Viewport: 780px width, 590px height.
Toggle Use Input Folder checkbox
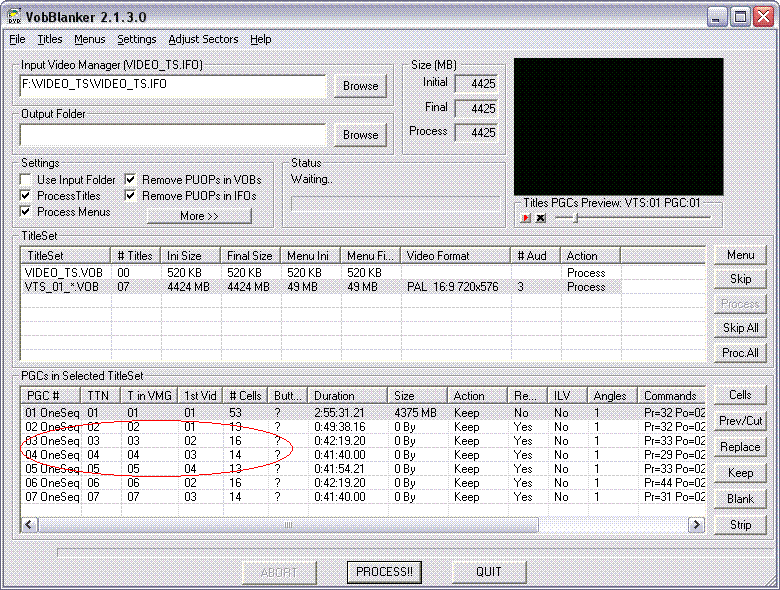(25, 180)
